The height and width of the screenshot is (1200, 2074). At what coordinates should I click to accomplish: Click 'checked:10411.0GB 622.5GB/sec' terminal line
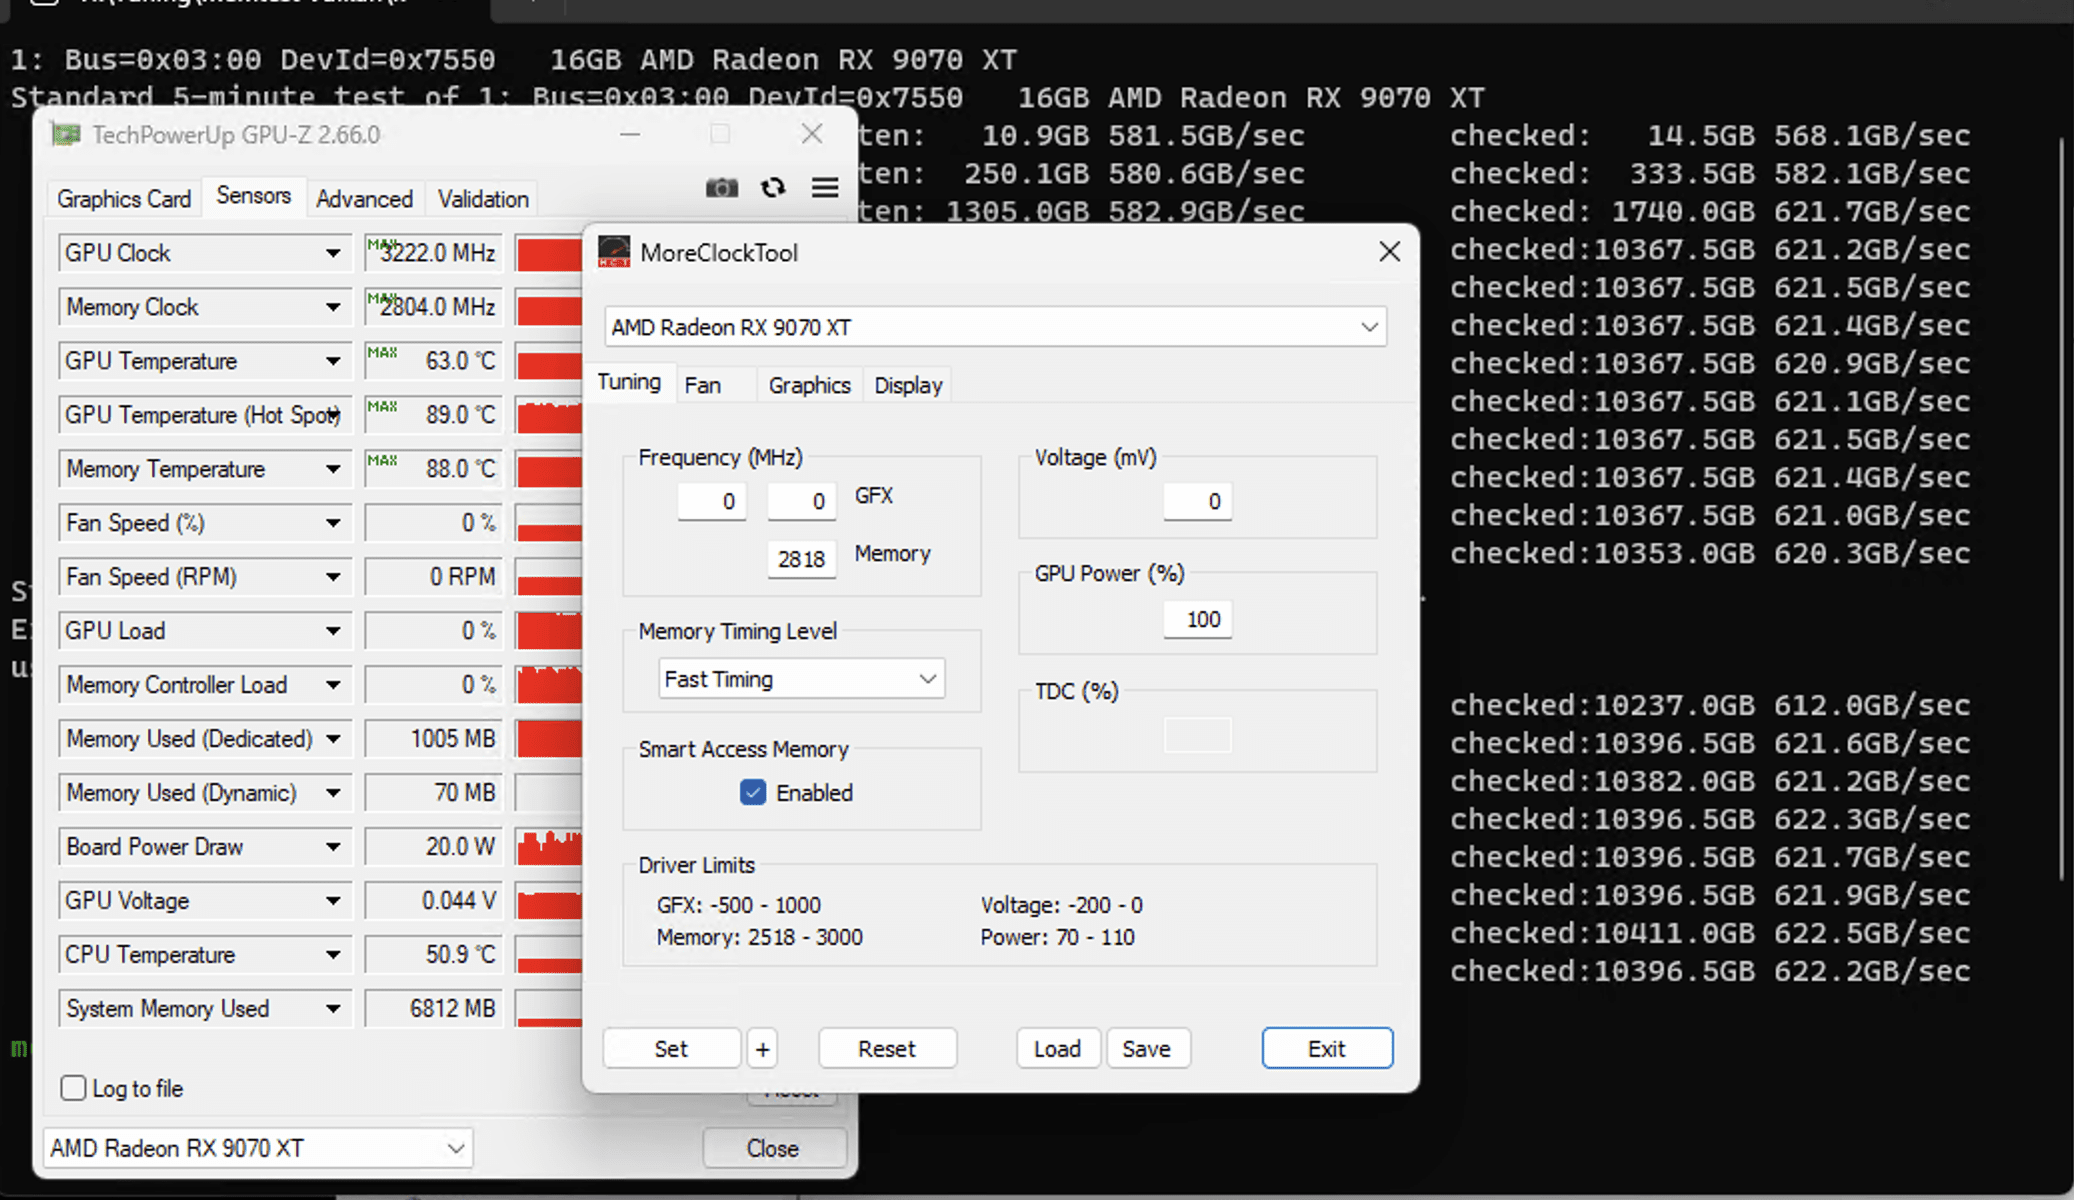click(x=1710, y=933)
